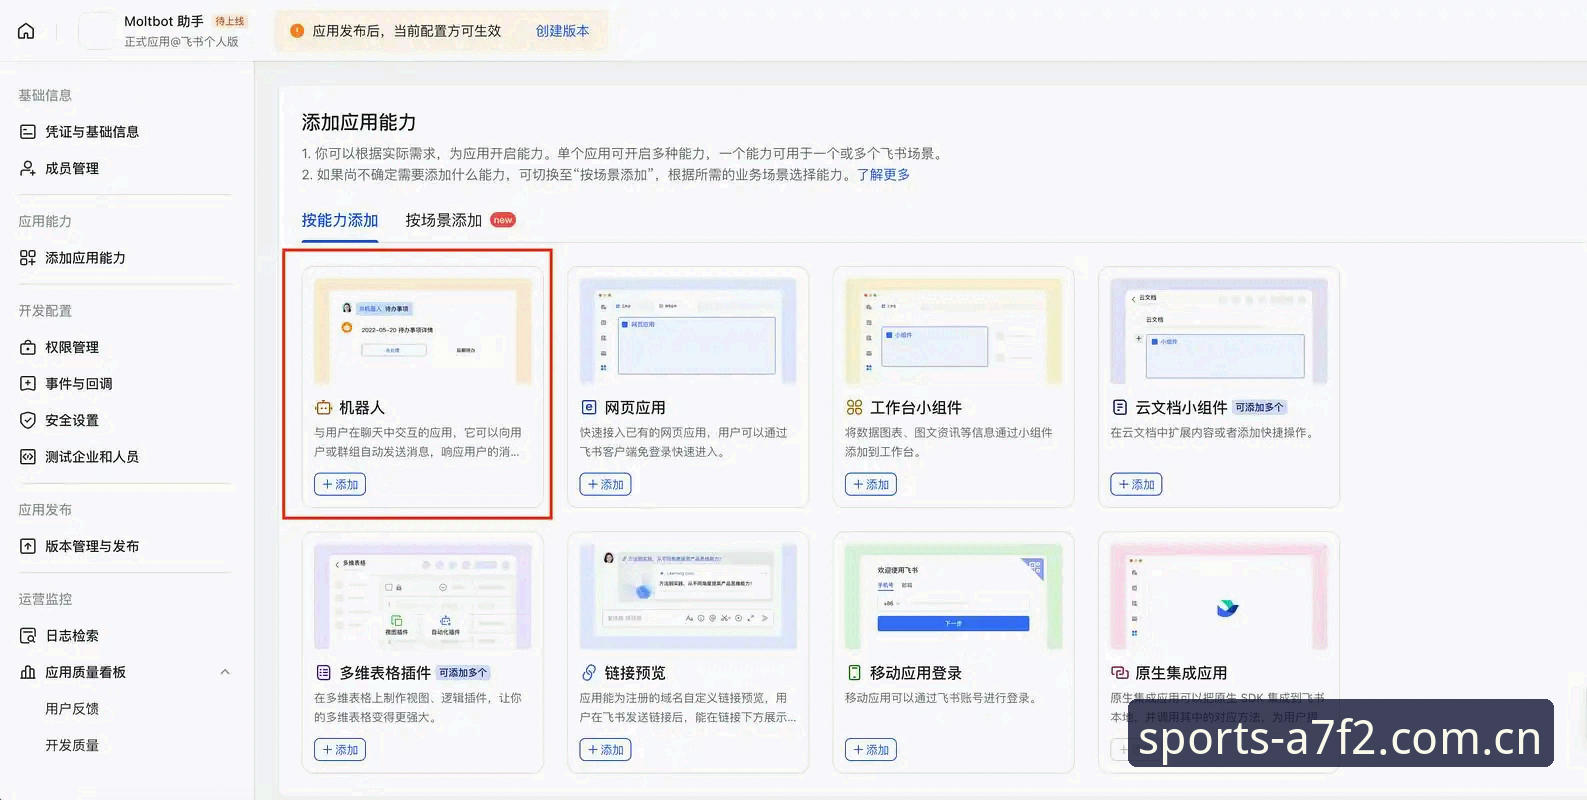1587x800 pixels.
Task: Click the home icon in top bar
Action: (x=27, y=31)
